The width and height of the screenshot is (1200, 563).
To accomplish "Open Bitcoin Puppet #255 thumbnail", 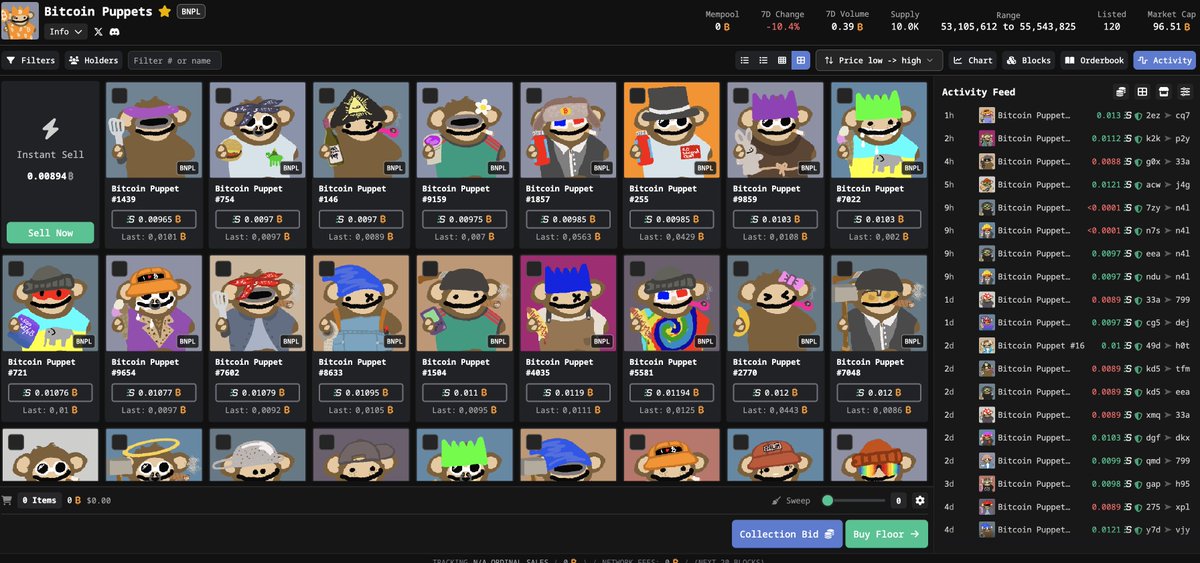I will coord(671,129).
